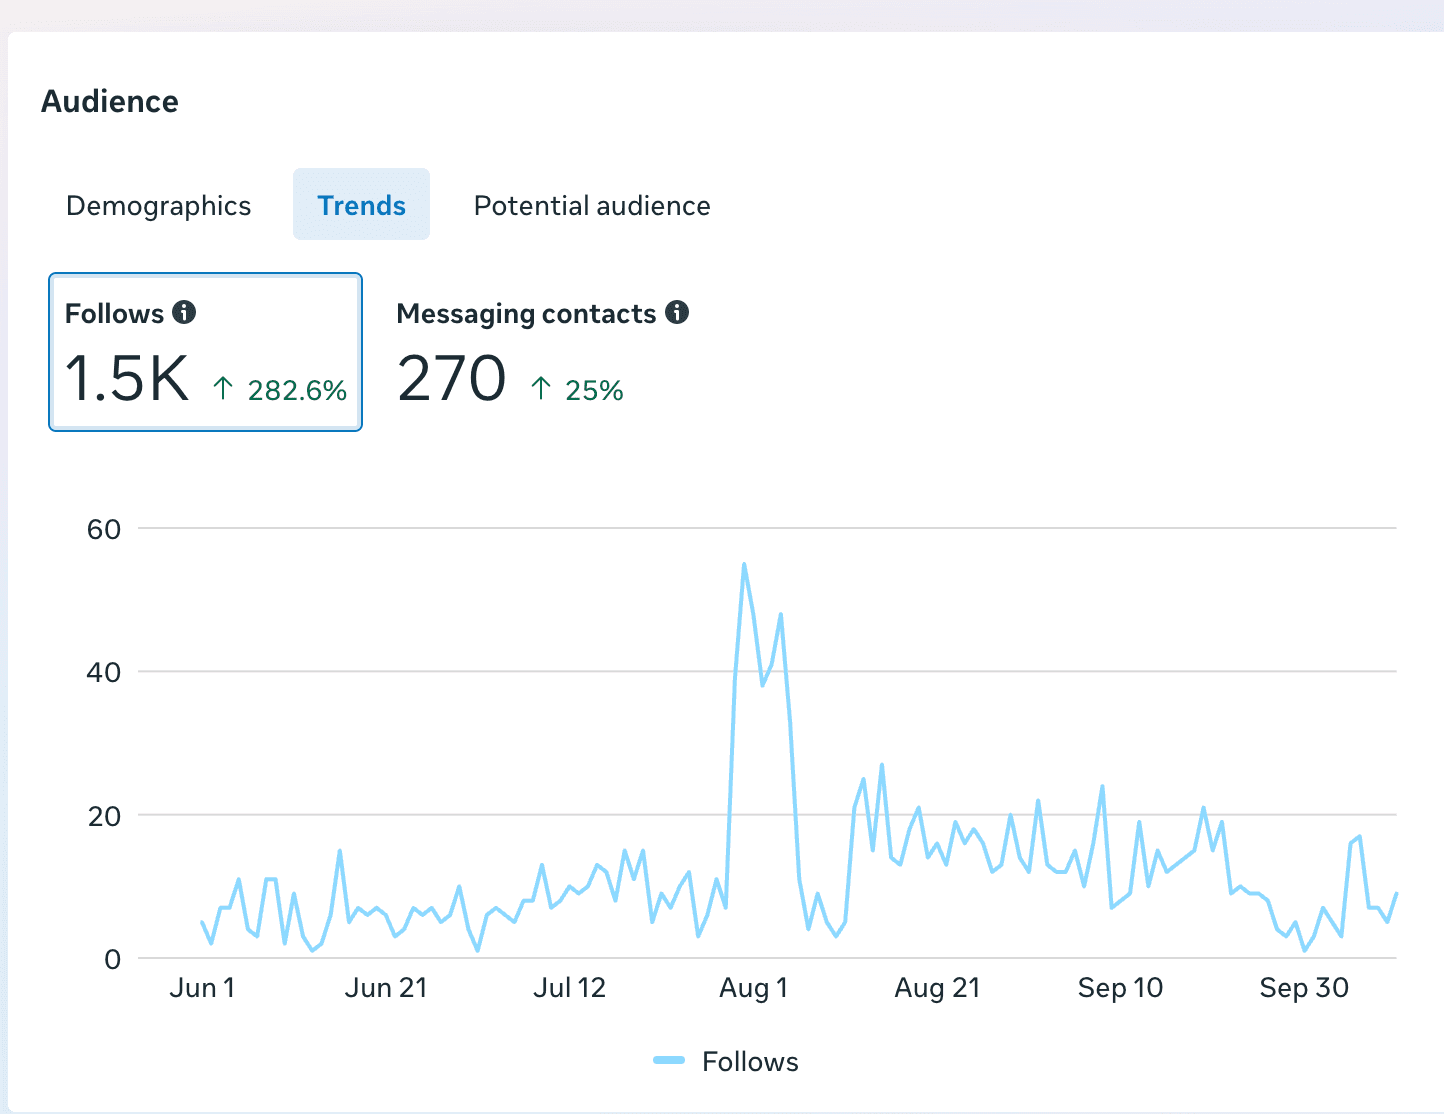
Task: Click the Jul 12 axis label
Action: pyautogui.click(x=569, y=988)
